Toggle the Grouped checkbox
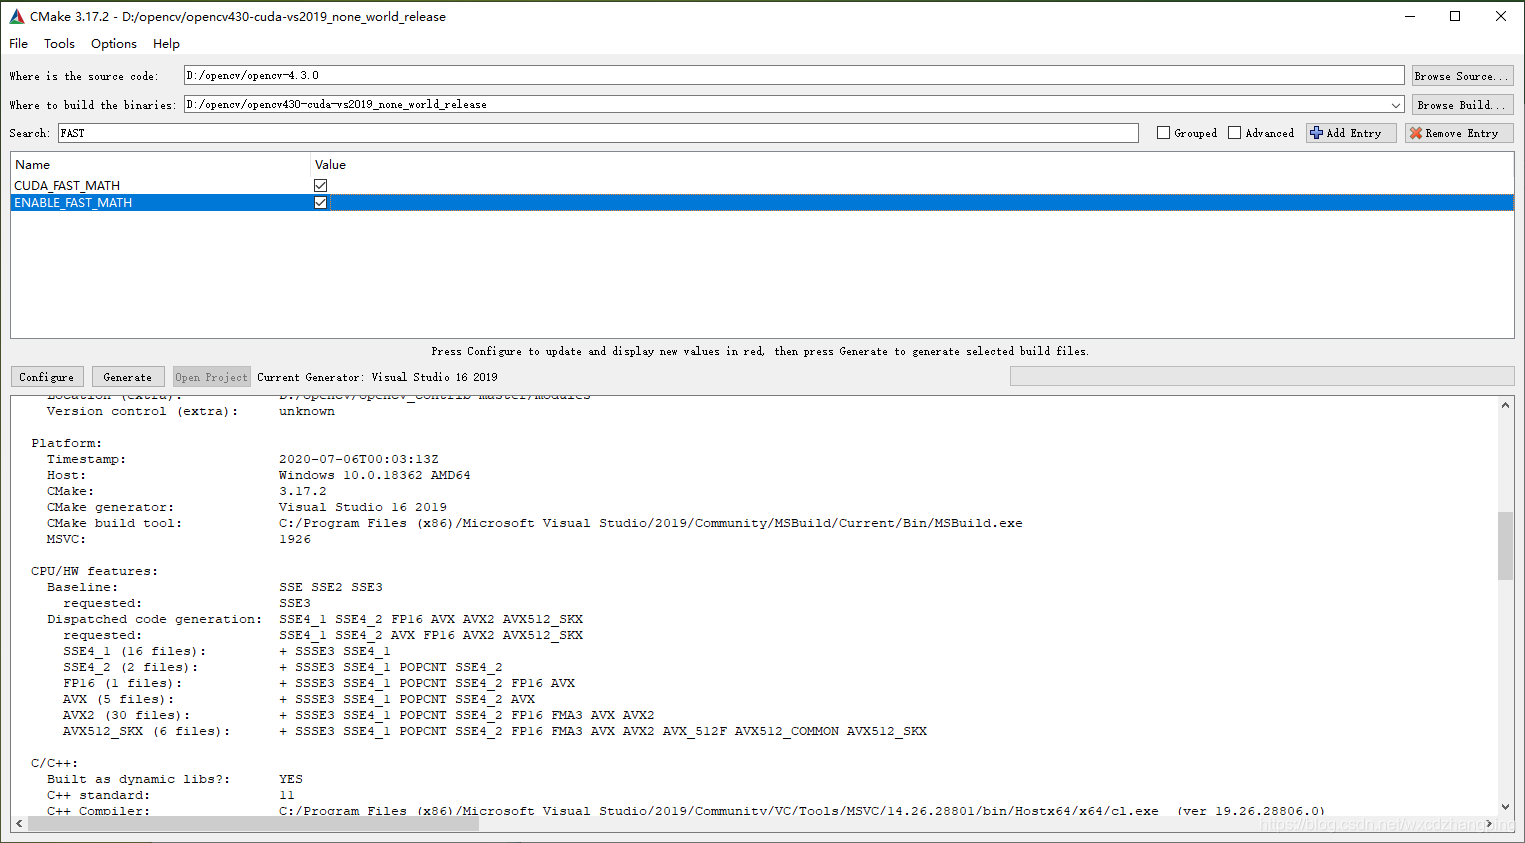The image size is (1525, 843). click(1164, 133)
